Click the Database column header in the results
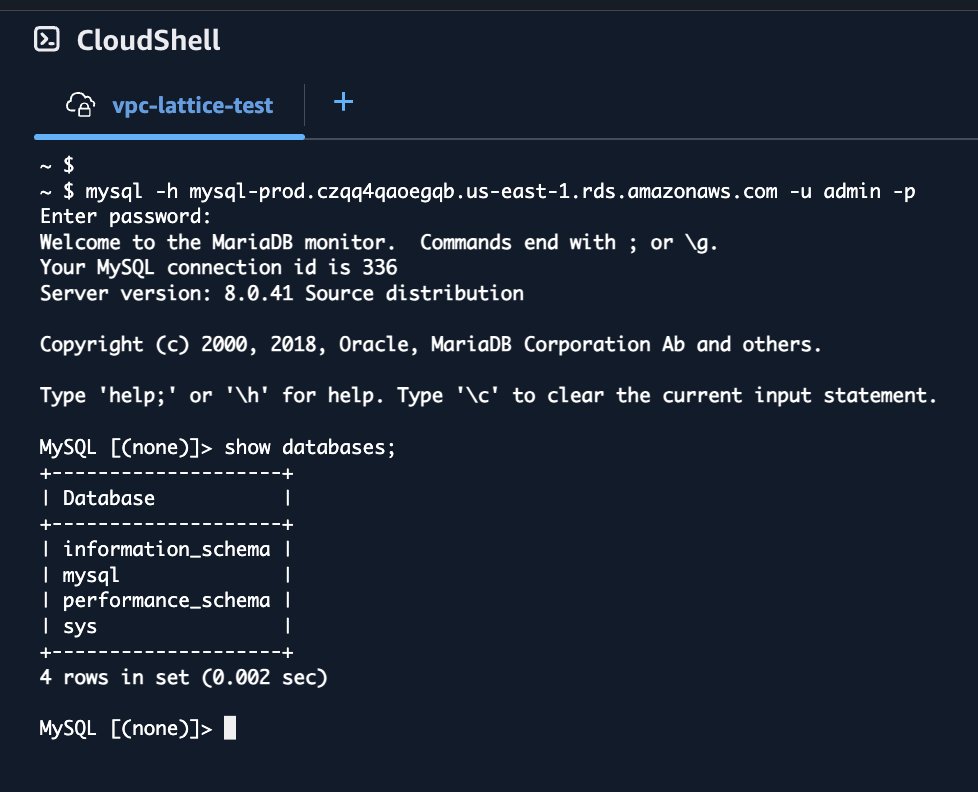Viewport: 978px width, 792px height. (x=110, y=498)
